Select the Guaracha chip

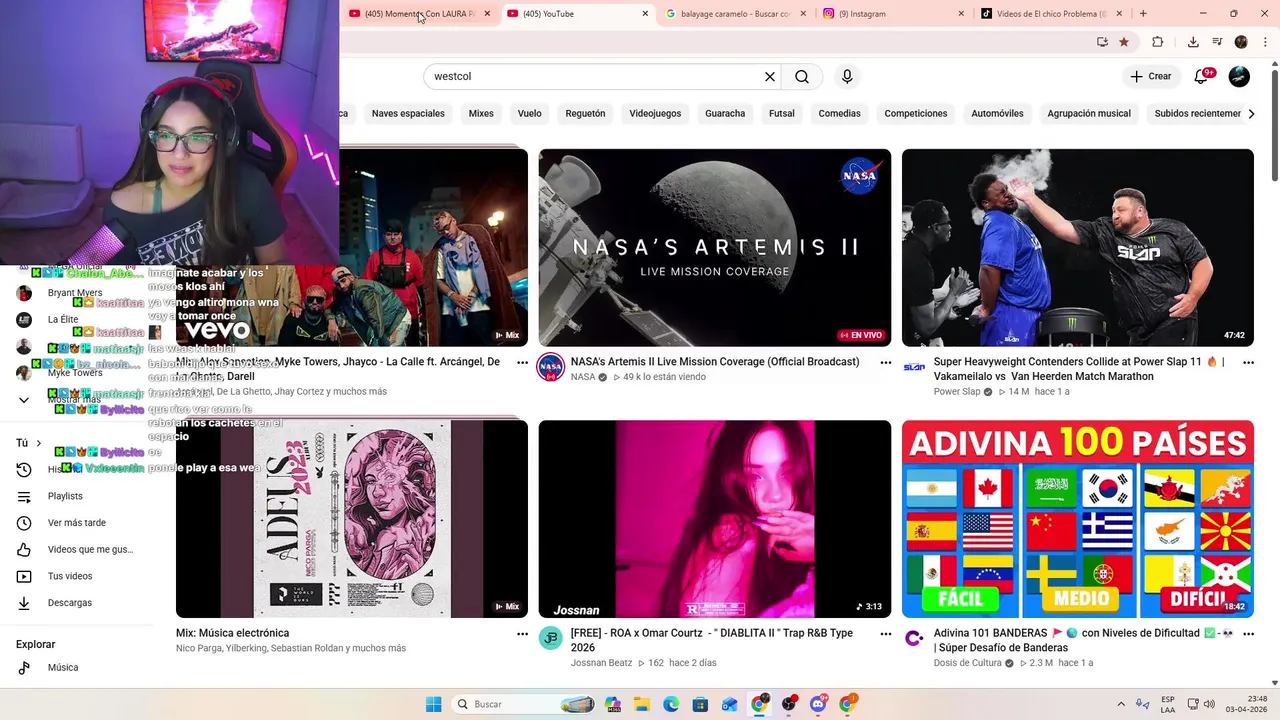click(x=725, y=114)
